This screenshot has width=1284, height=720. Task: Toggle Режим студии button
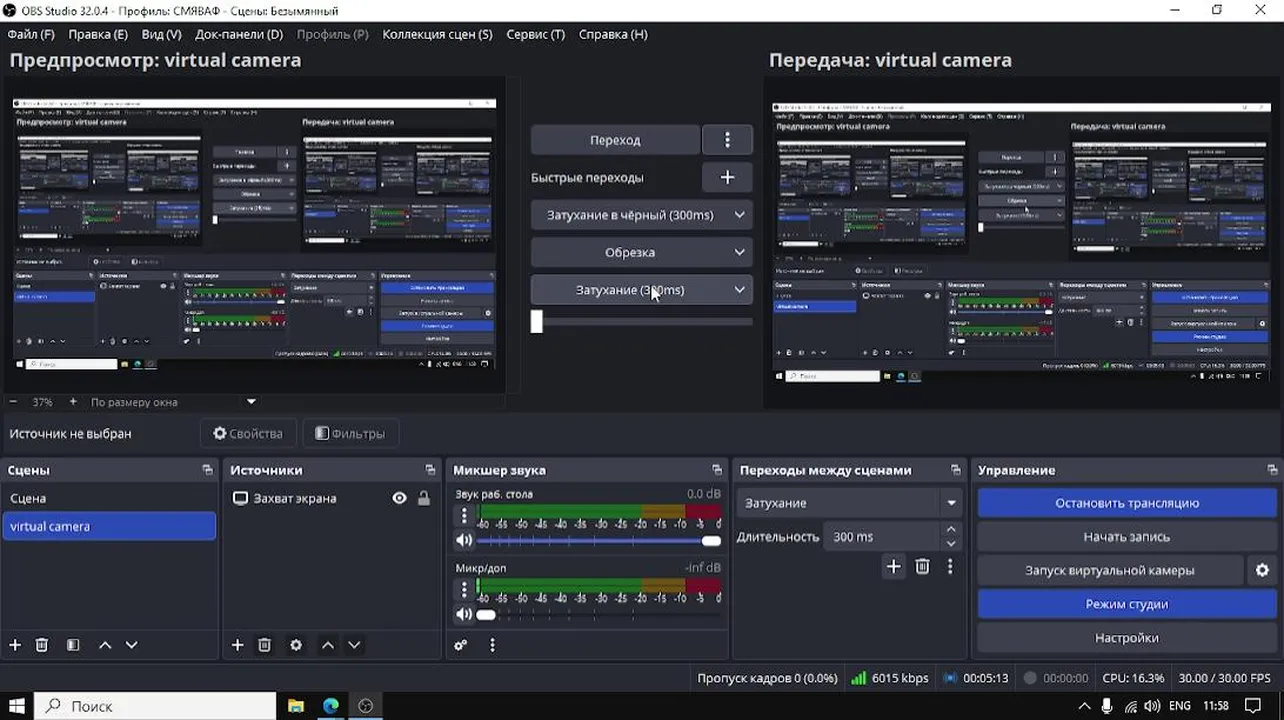(1127, 604)
